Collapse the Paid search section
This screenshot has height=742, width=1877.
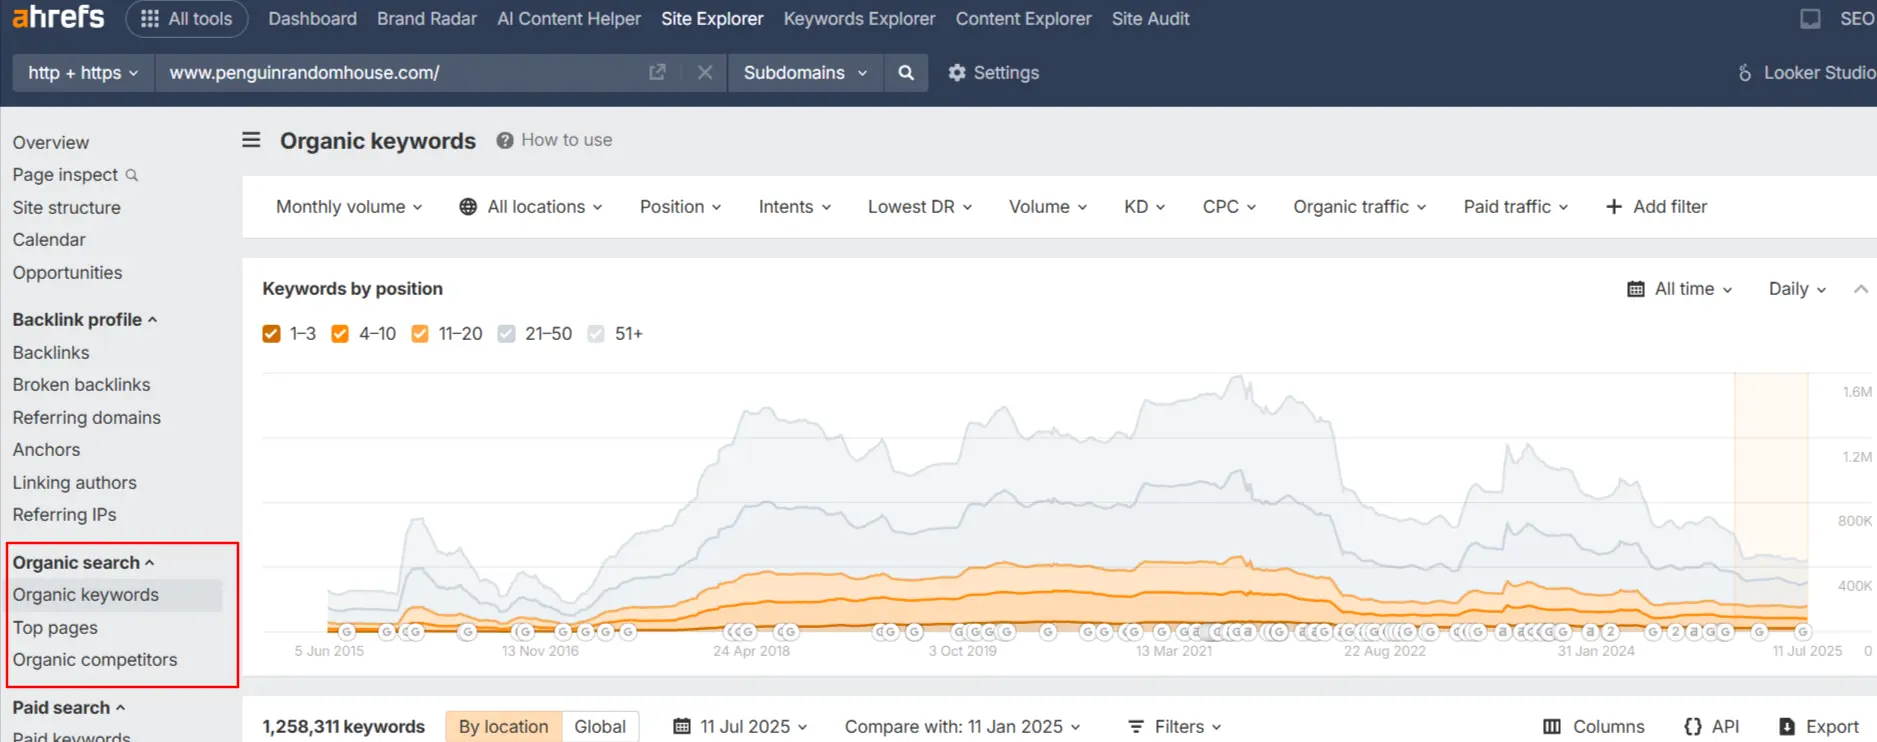point(68,708)
